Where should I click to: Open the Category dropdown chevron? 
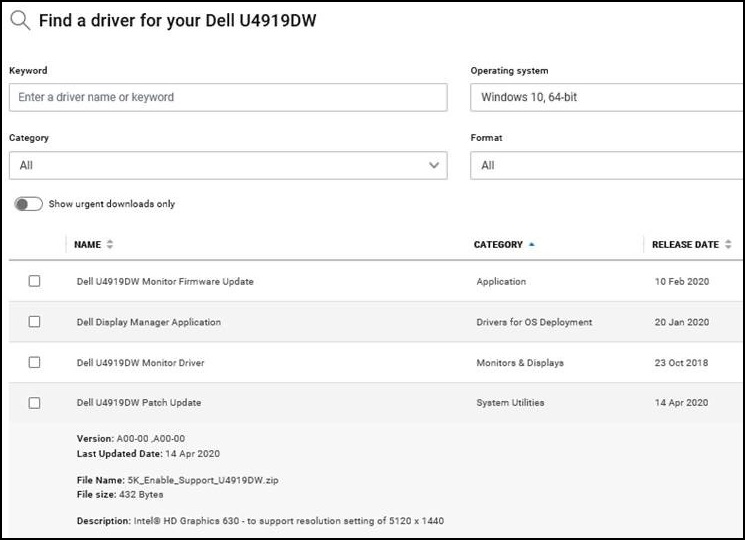(x=434, y=165)
